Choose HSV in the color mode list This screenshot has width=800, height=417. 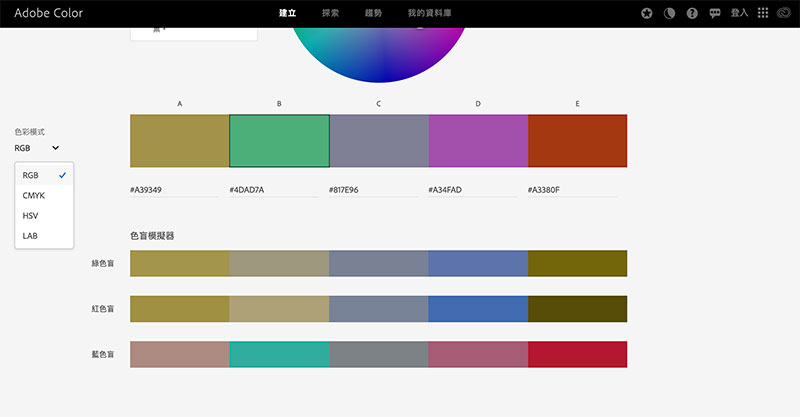pos(31,215)
